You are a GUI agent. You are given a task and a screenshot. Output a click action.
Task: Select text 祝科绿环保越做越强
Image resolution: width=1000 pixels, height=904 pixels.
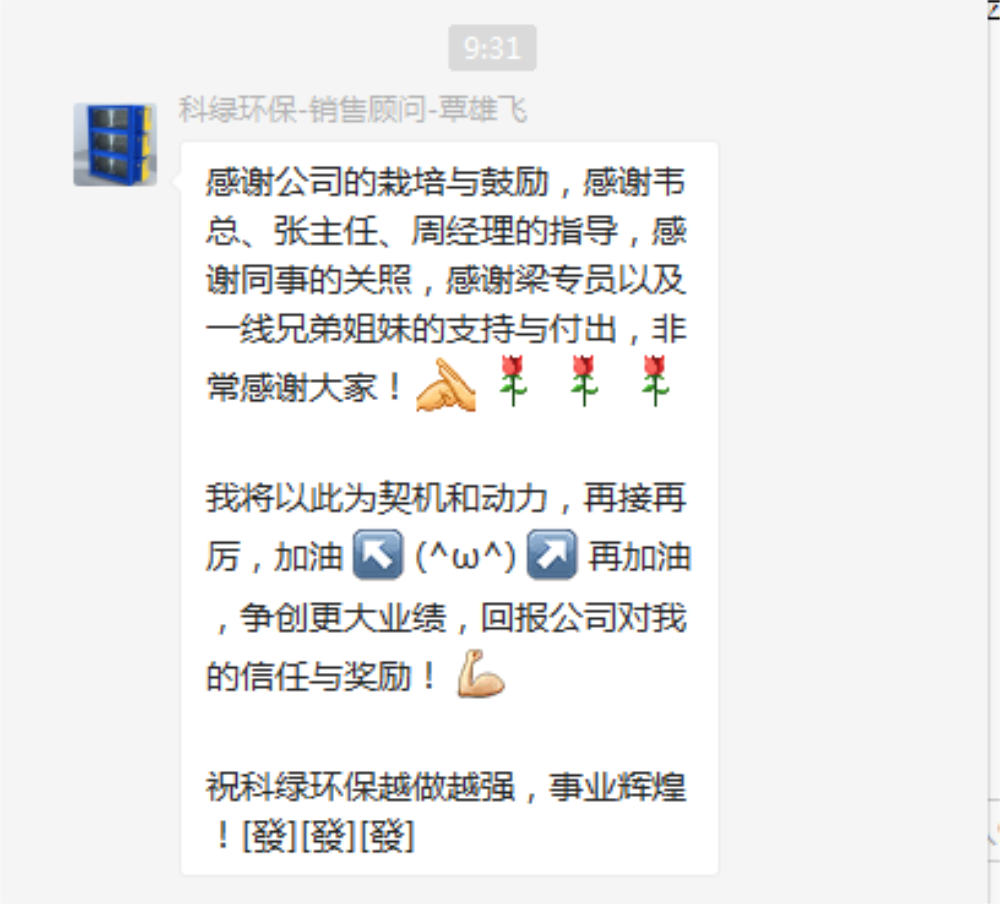[x=360, y=787]
